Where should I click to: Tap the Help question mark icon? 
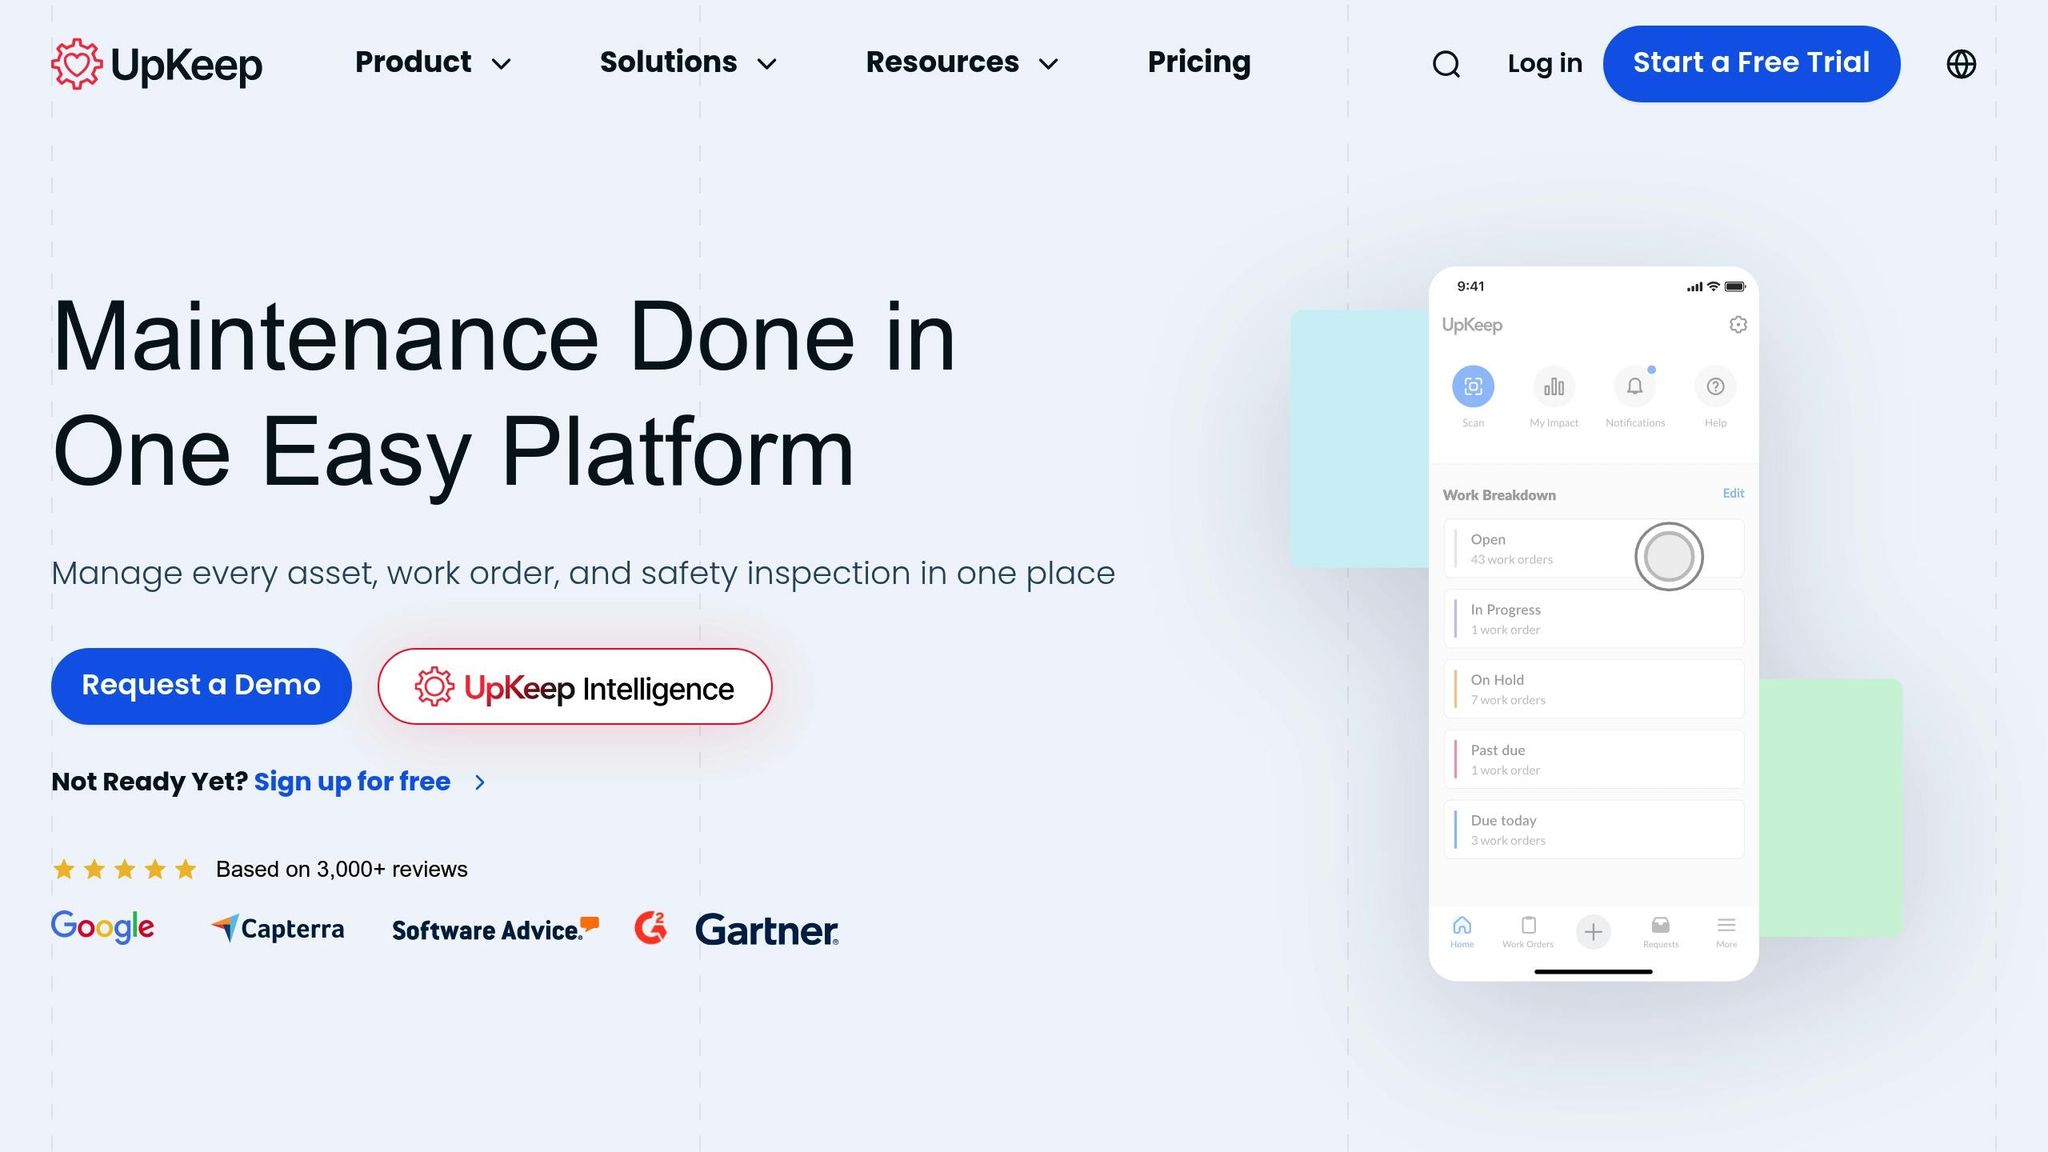pos(1715,387)
